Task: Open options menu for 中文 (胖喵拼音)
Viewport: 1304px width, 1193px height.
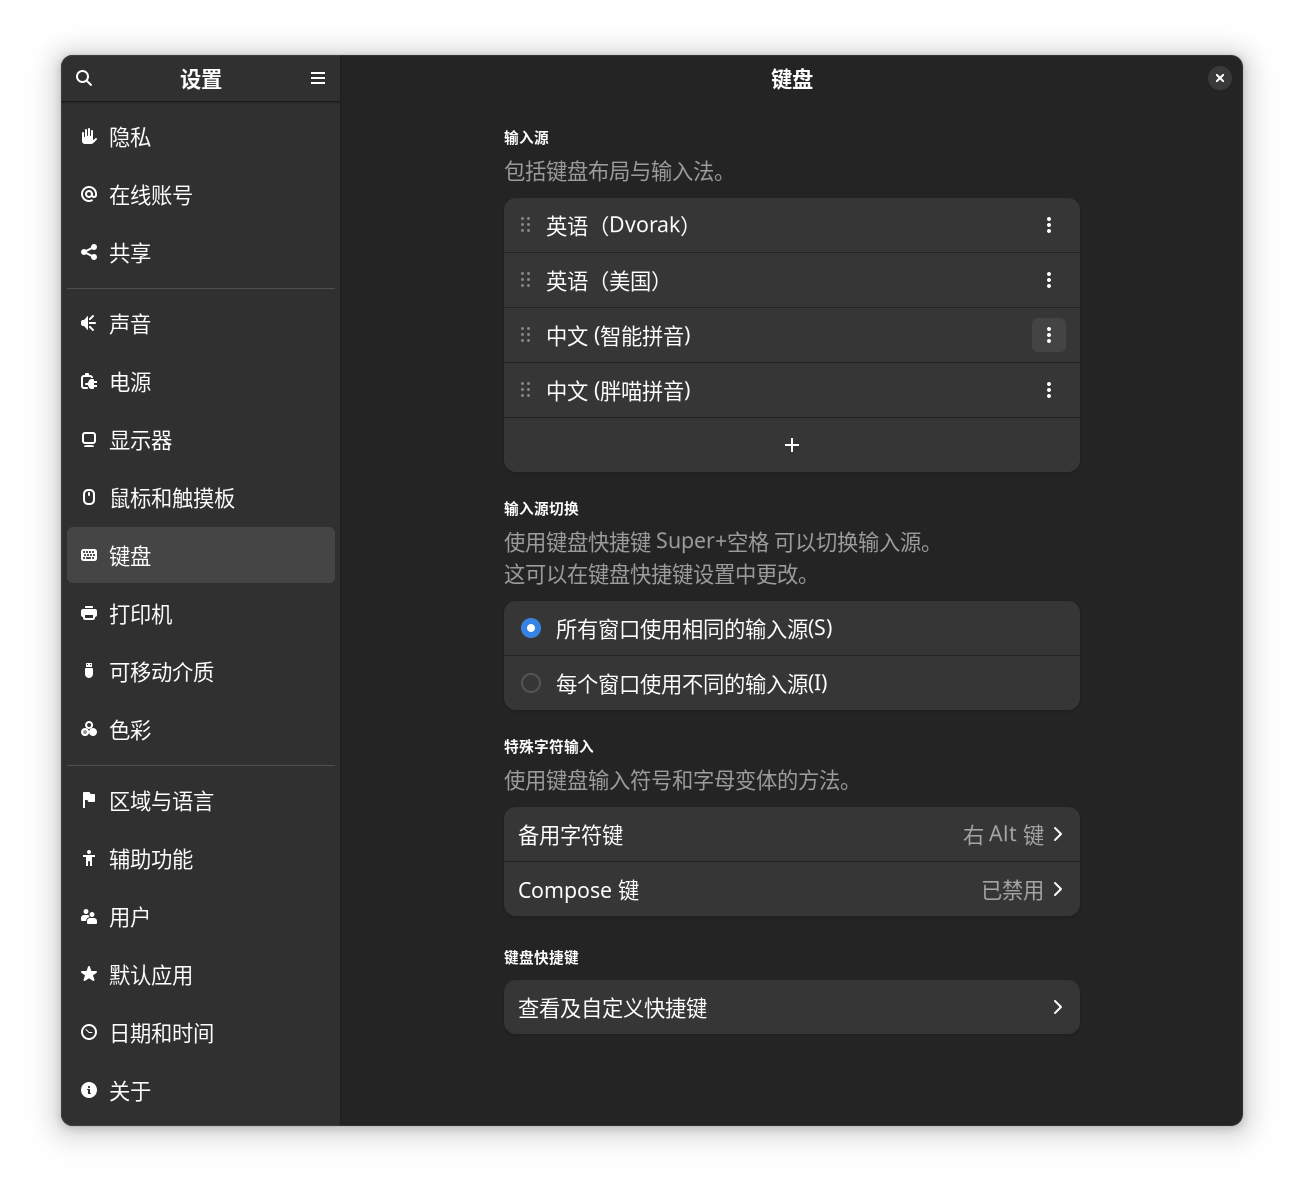Action: 1049,390
